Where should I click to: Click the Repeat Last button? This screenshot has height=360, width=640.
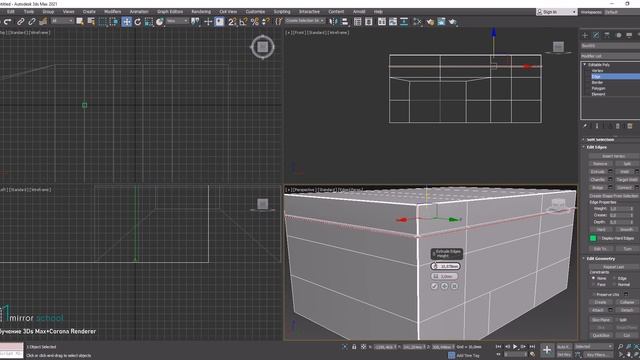(x=613, y=267)
